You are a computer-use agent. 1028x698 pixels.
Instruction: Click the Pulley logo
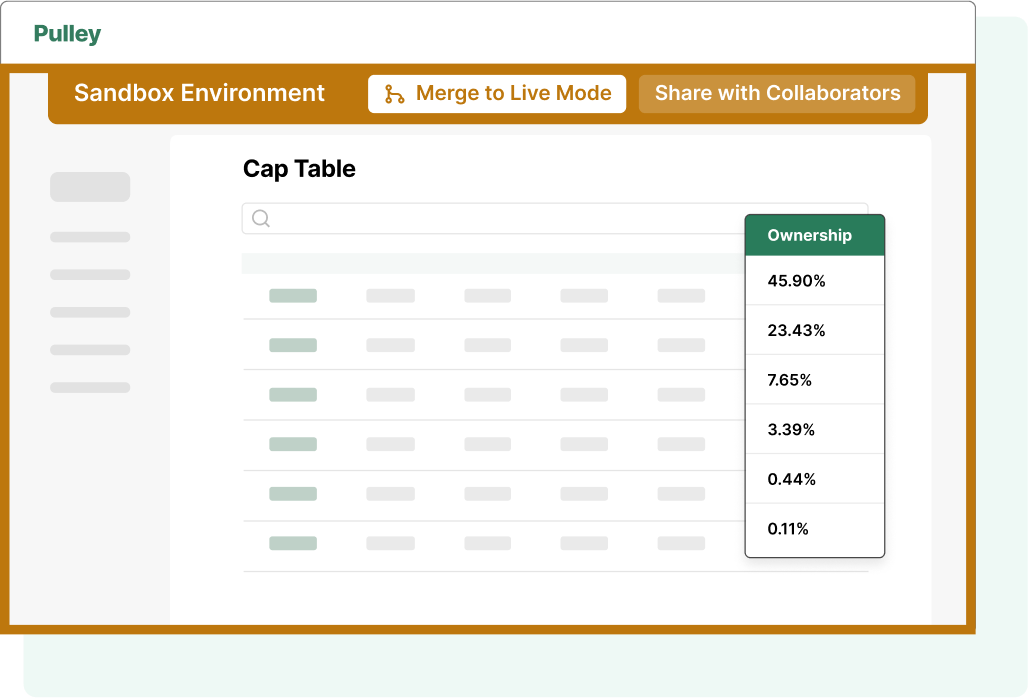[67, 34]
